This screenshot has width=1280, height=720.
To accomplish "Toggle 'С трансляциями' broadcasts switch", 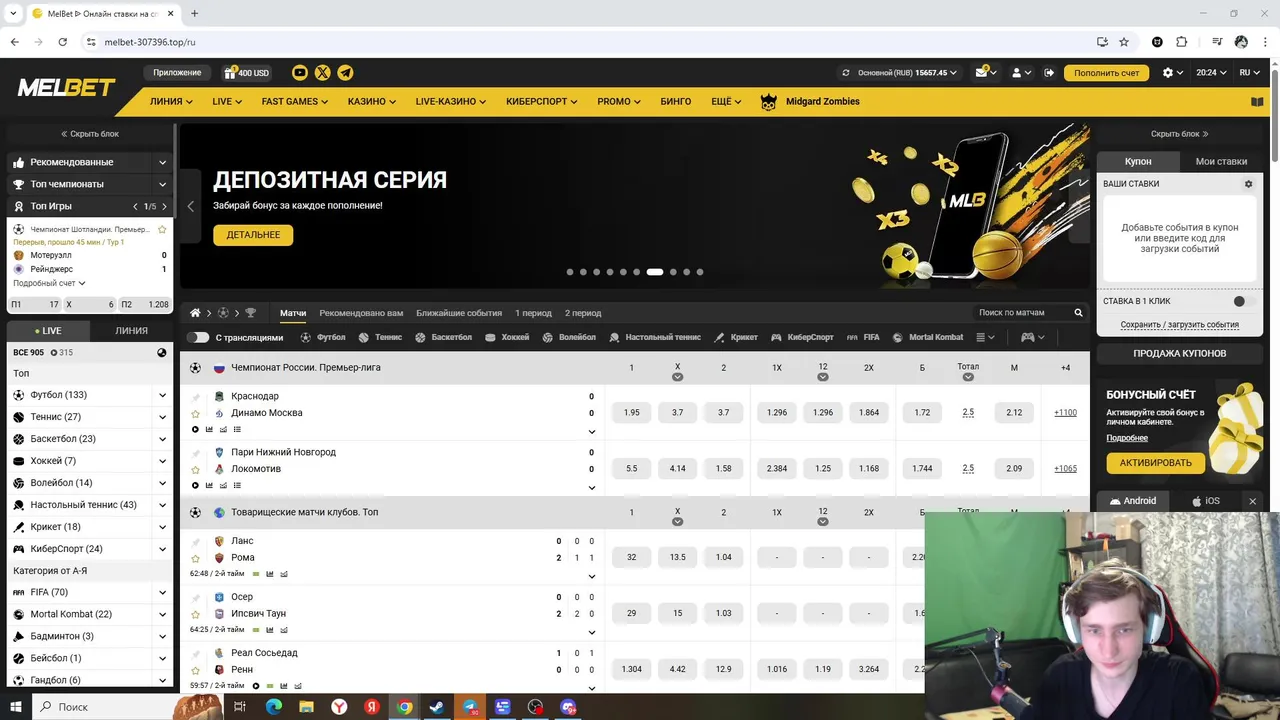I will pyautogui.click(x=198, y=338).
